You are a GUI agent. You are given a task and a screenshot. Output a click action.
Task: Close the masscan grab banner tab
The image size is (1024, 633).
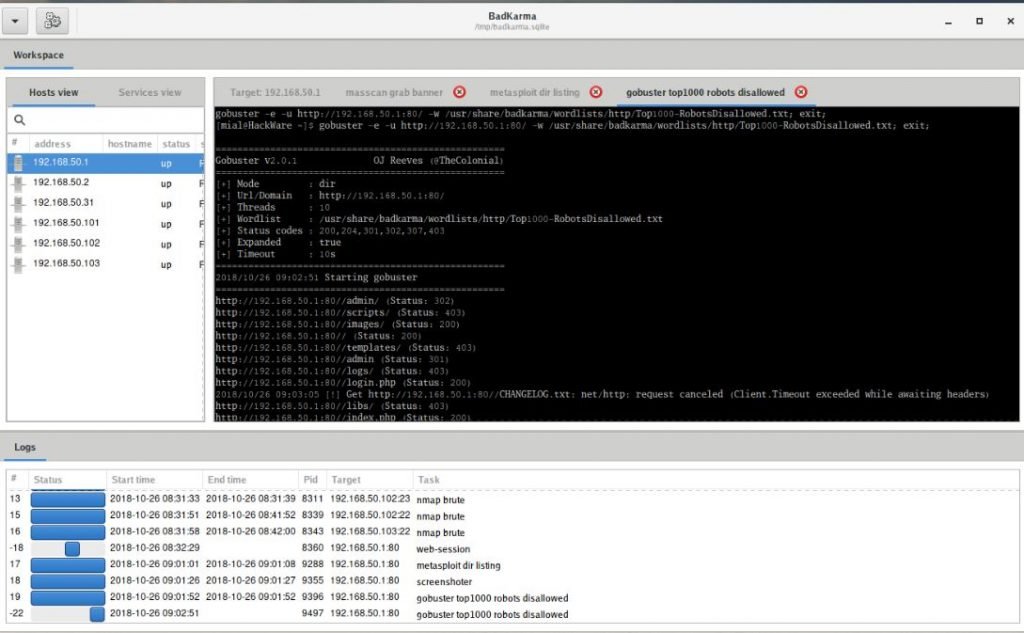pyautogui.click(x=460, y=92)
